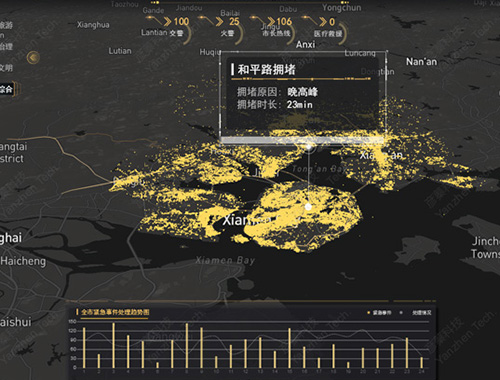The width and height of the screenshot is (500, 380).
Task: Open the 文明 menu item
Action: (x=6, y=68)
